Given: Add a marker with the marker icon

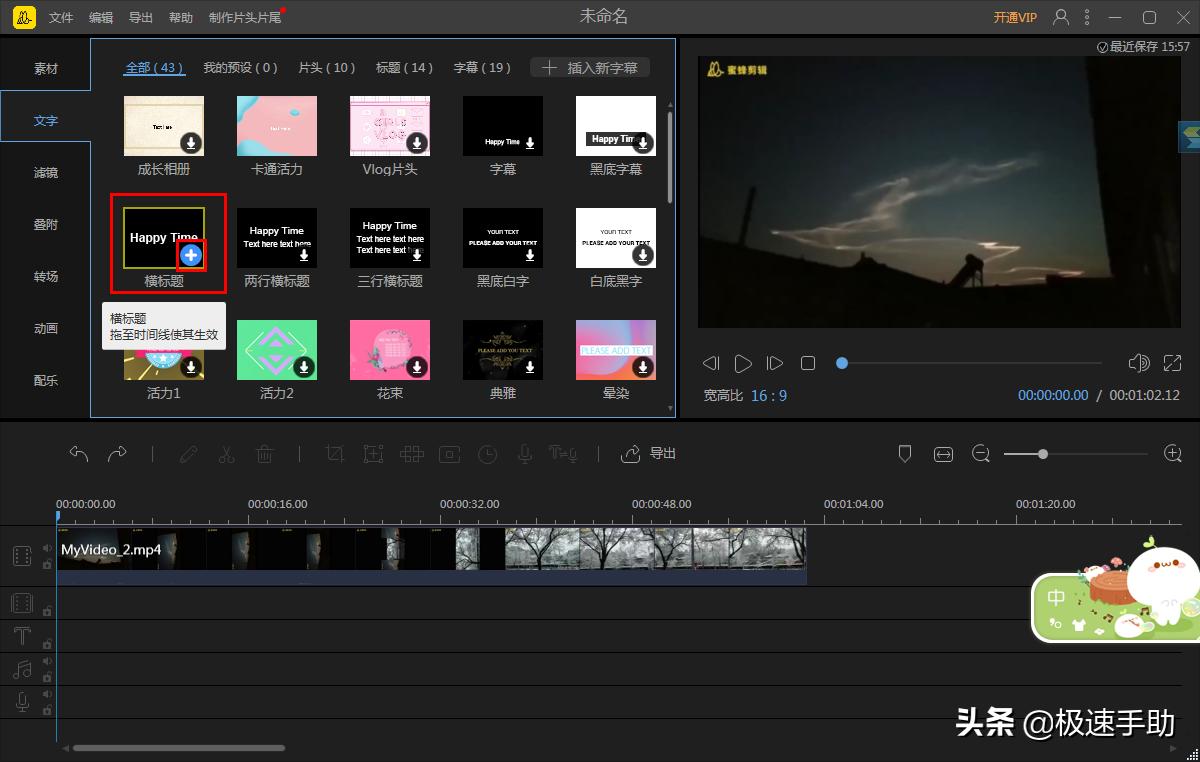Looking at the screenshot, I should [x=905, y=454].
